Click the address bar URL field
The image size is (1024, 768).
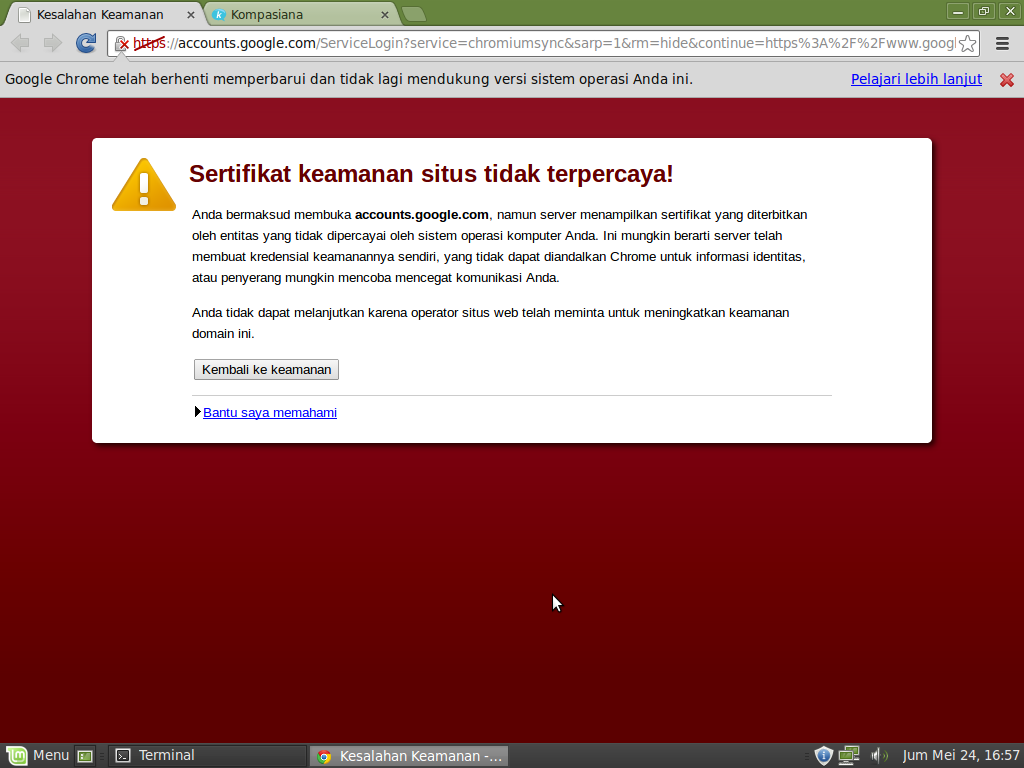click(x=560, y=43)
